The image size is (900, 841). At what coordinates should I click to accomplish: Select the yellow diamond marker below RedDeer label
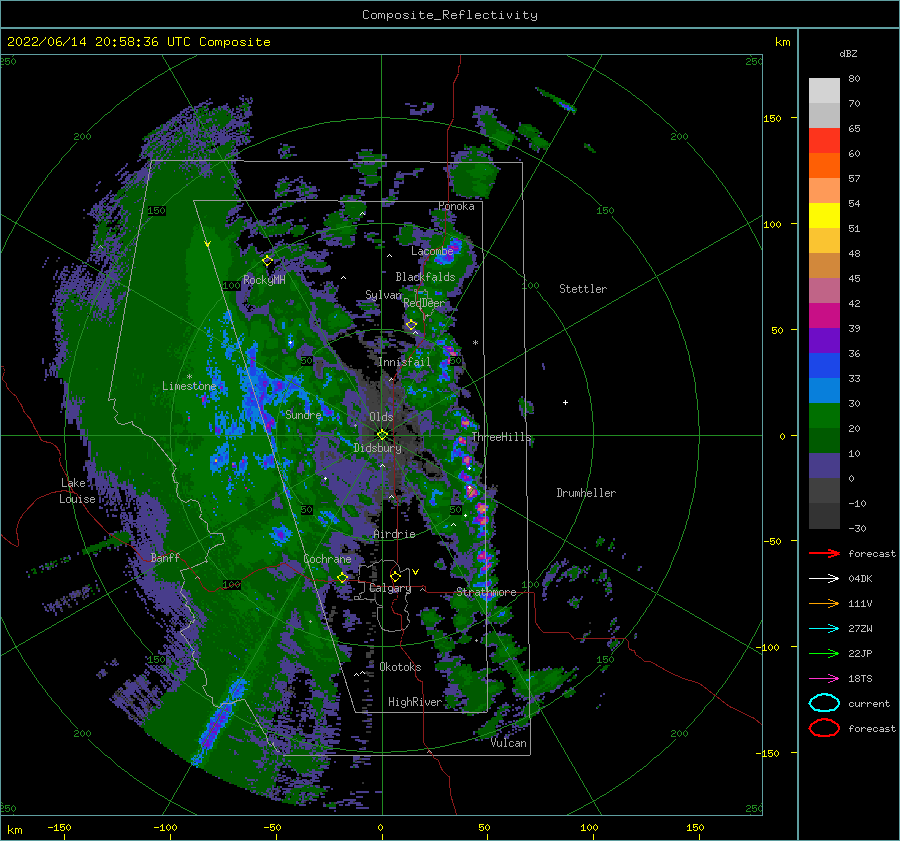coord(411,325)
